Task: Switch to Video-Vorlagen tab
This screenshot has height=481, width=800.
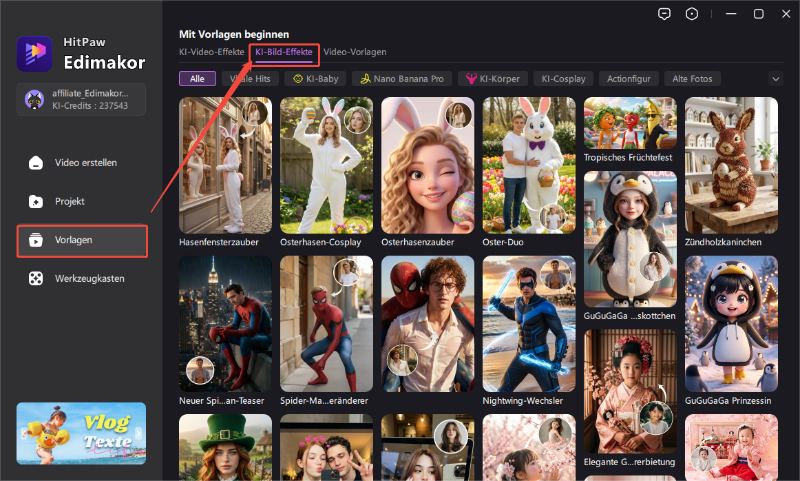Action: [354, 51]
